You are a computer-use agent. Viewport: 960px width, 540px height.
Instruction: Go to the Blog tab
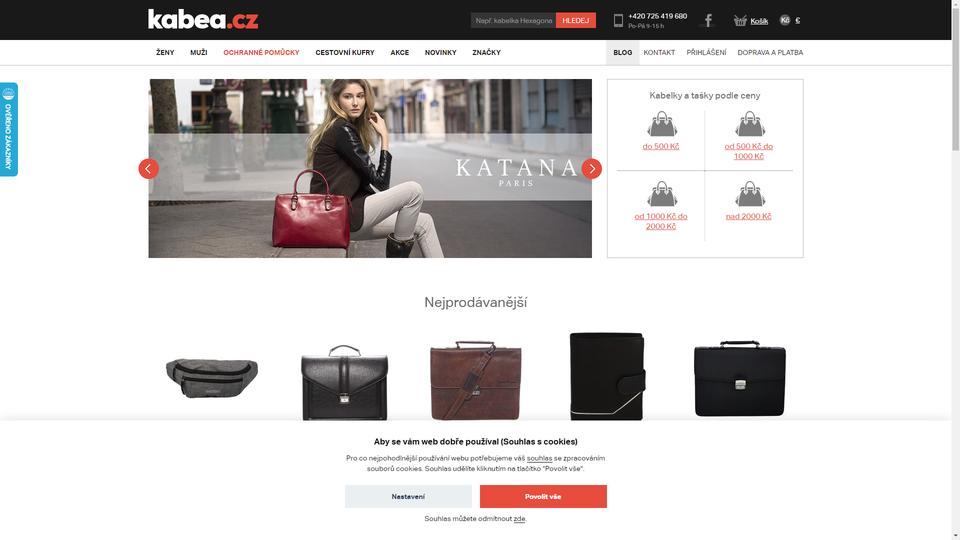pos(623,53)
